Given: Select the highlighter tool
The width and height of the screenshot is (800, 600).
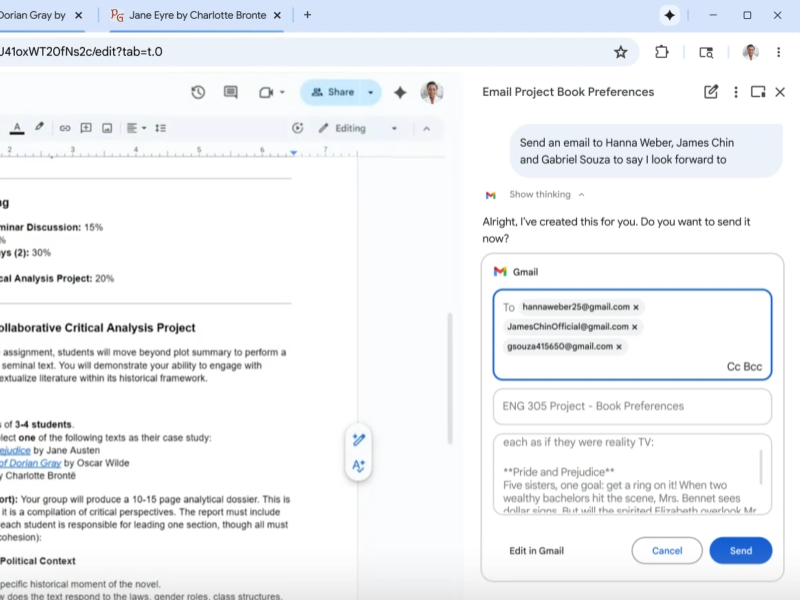Looking at the screenshot, I should click(x=39, y=128).
